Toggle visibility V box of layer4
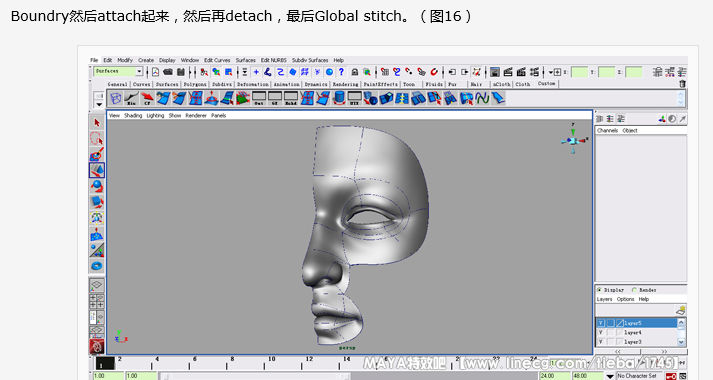This screenshot has width=713, height=380. pos(601,332)
